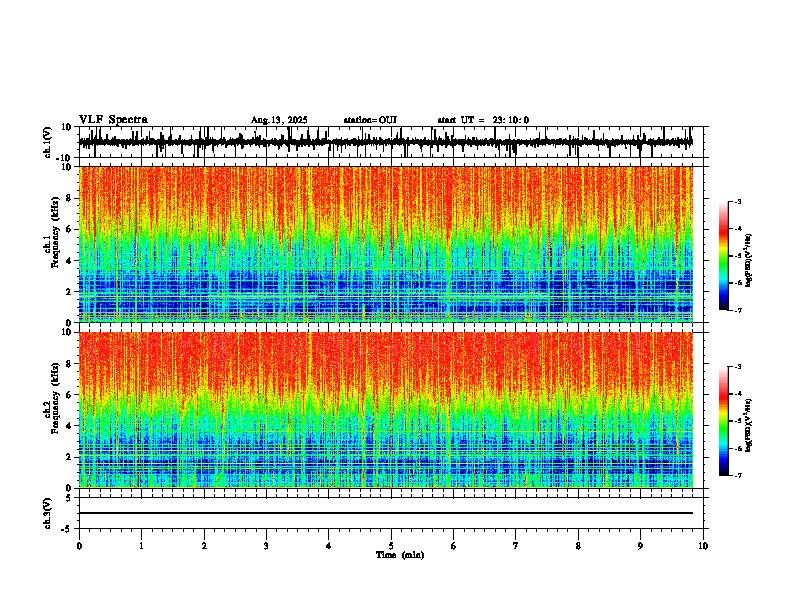Select the "start UT = 23:10:0" text
792x612 pixels.
[x=483, y=120]
